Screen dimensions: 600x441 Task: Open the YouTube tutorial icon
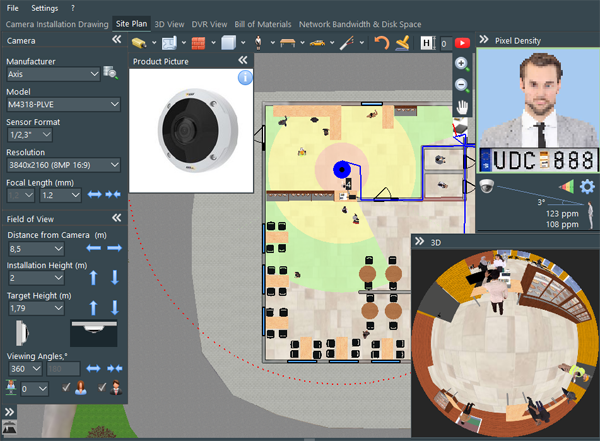[x=462, y=43]
